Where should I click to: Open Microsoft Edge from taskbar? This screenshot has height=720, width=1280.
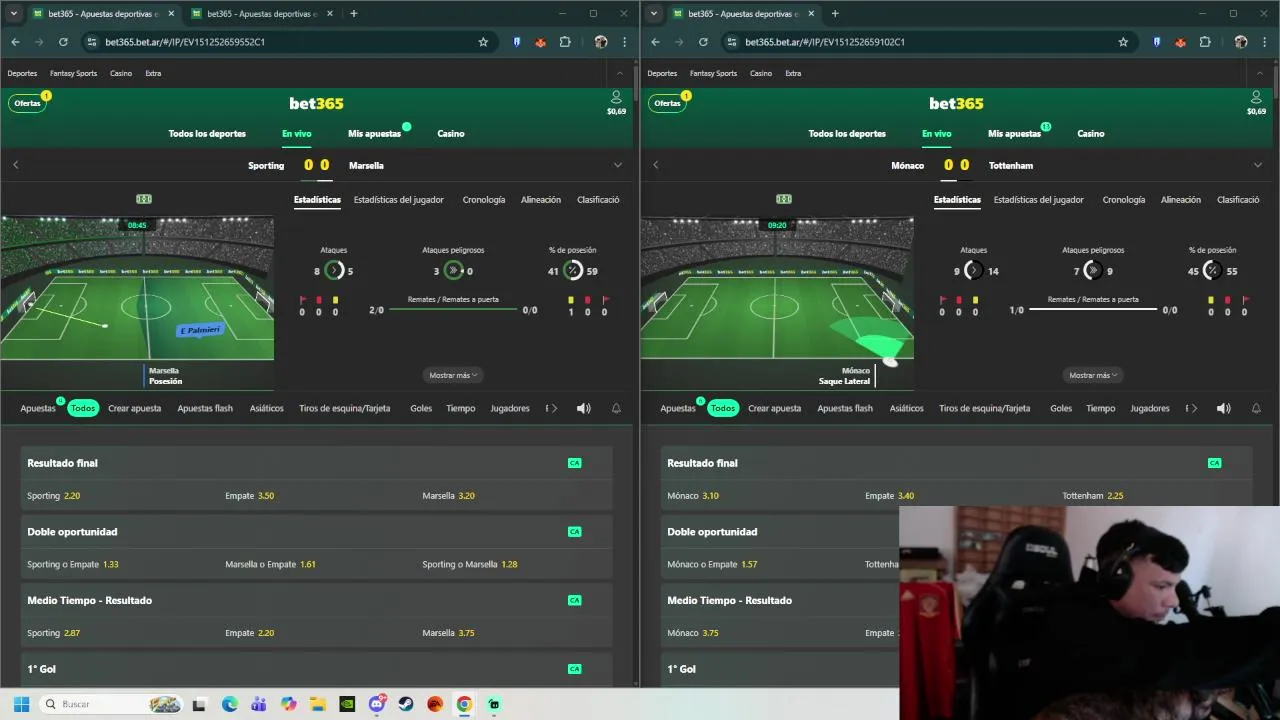[x=230, y=704]
